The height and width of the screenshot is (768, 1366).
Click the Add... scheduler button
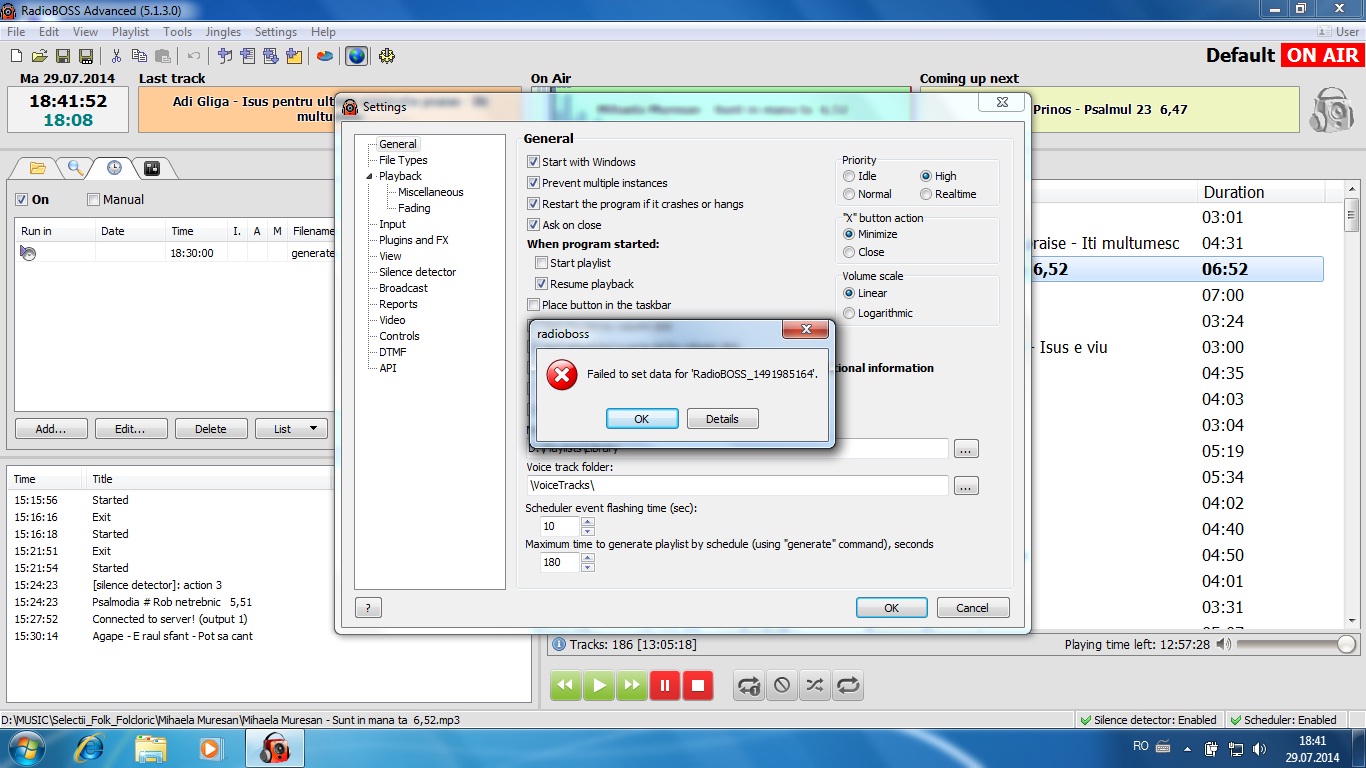[51, 429]
